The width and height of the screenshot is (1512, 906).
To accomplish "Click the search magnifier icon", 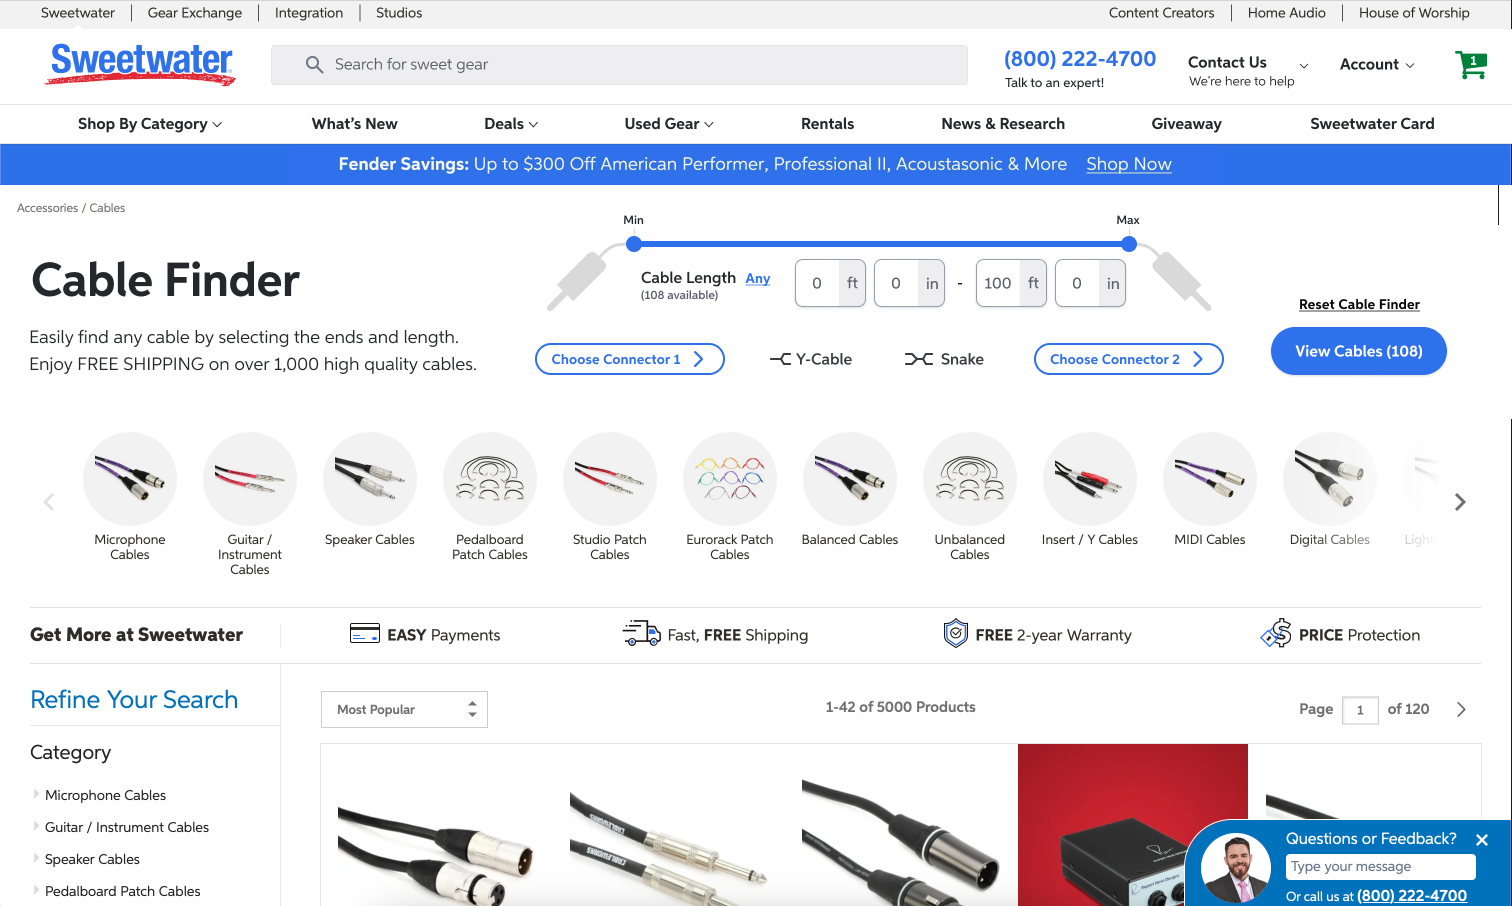I will (x=314, y=65).
